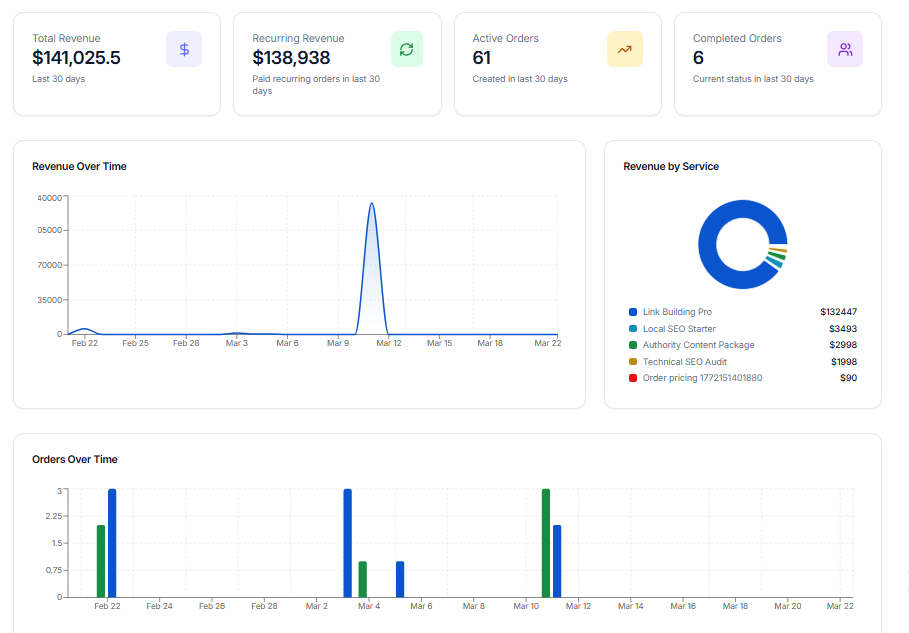Click the Recurring Revenue value $138,938
This screenshot has height=633, width=909.
291,58
